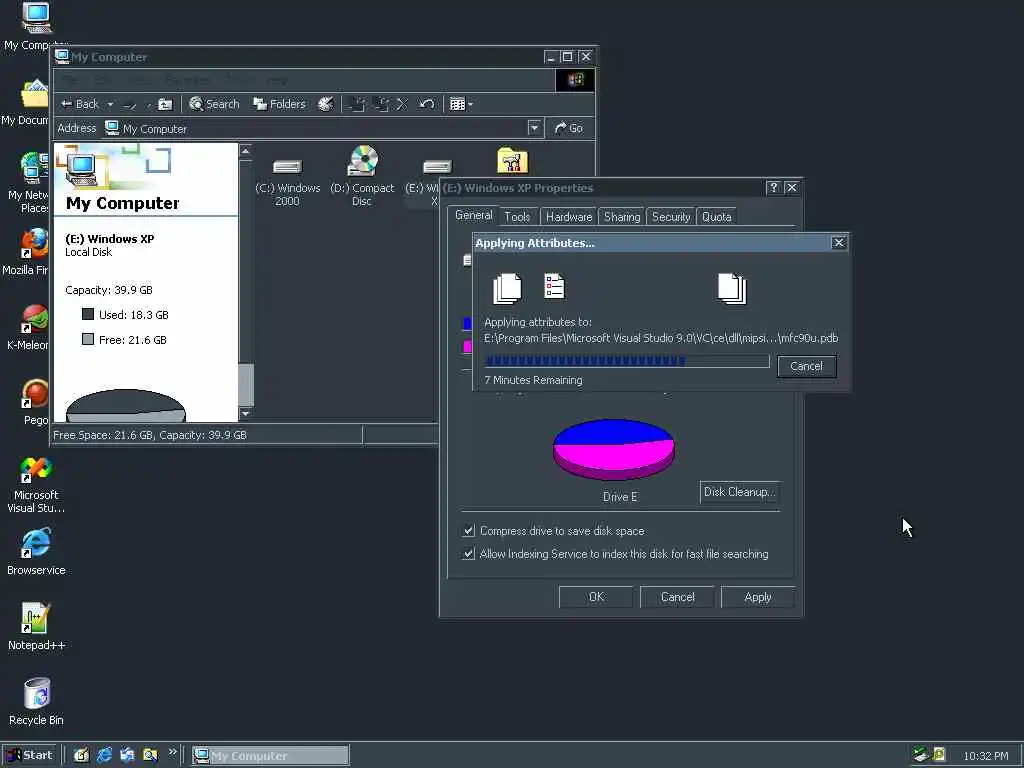Go up one folder level
Image resolution: width=1024 pixels, height=768 pixels.
pos(165,104)
